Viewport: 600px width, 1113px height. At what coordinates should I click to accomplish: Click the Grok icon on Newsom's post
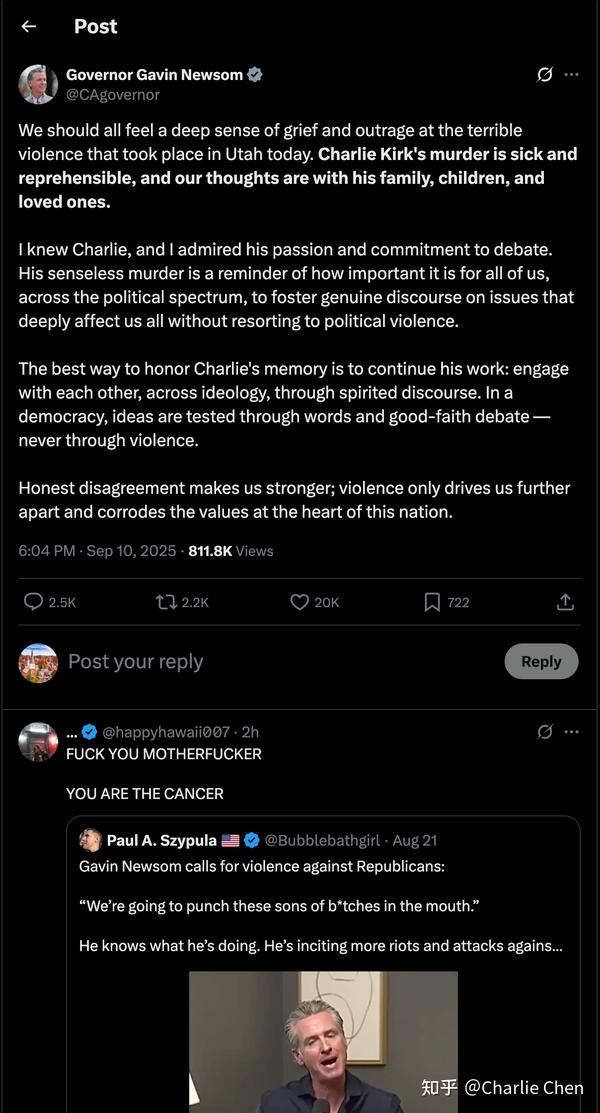pos(545,75)
